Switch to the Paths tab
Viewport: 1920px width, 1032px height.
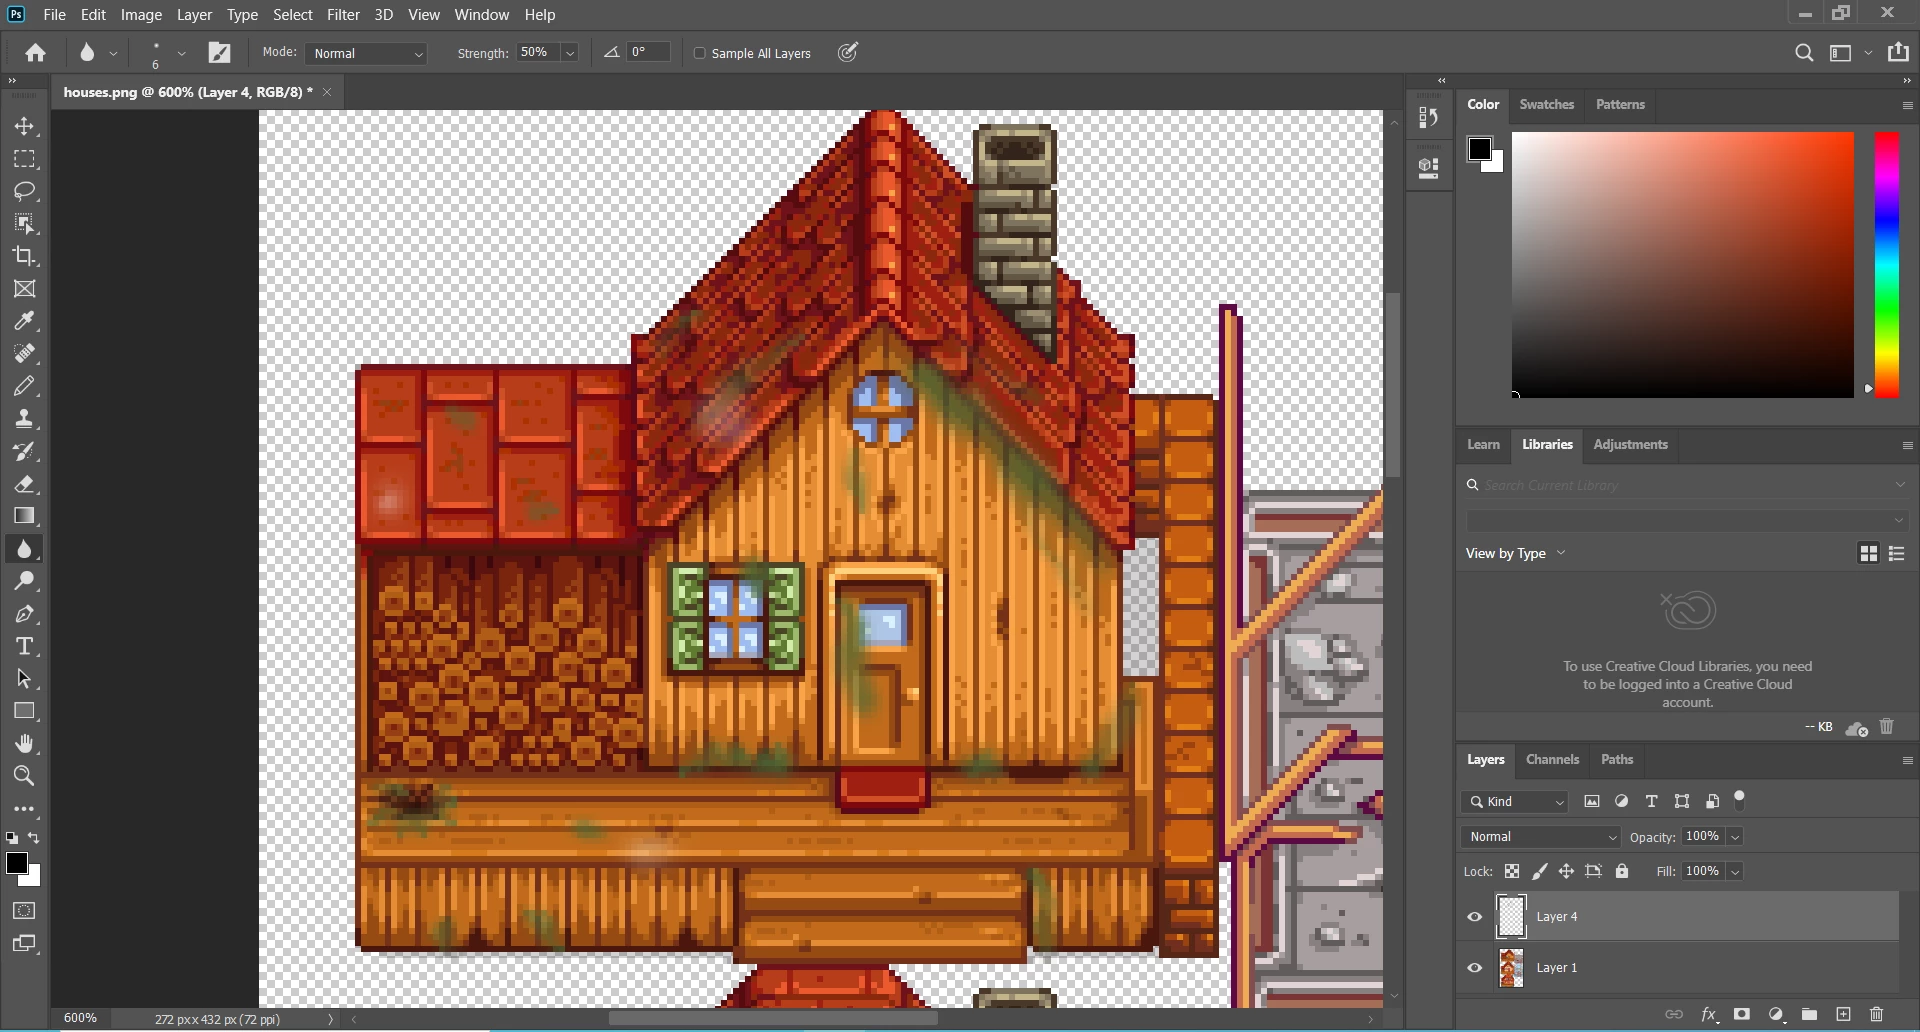coord(1617,760)
